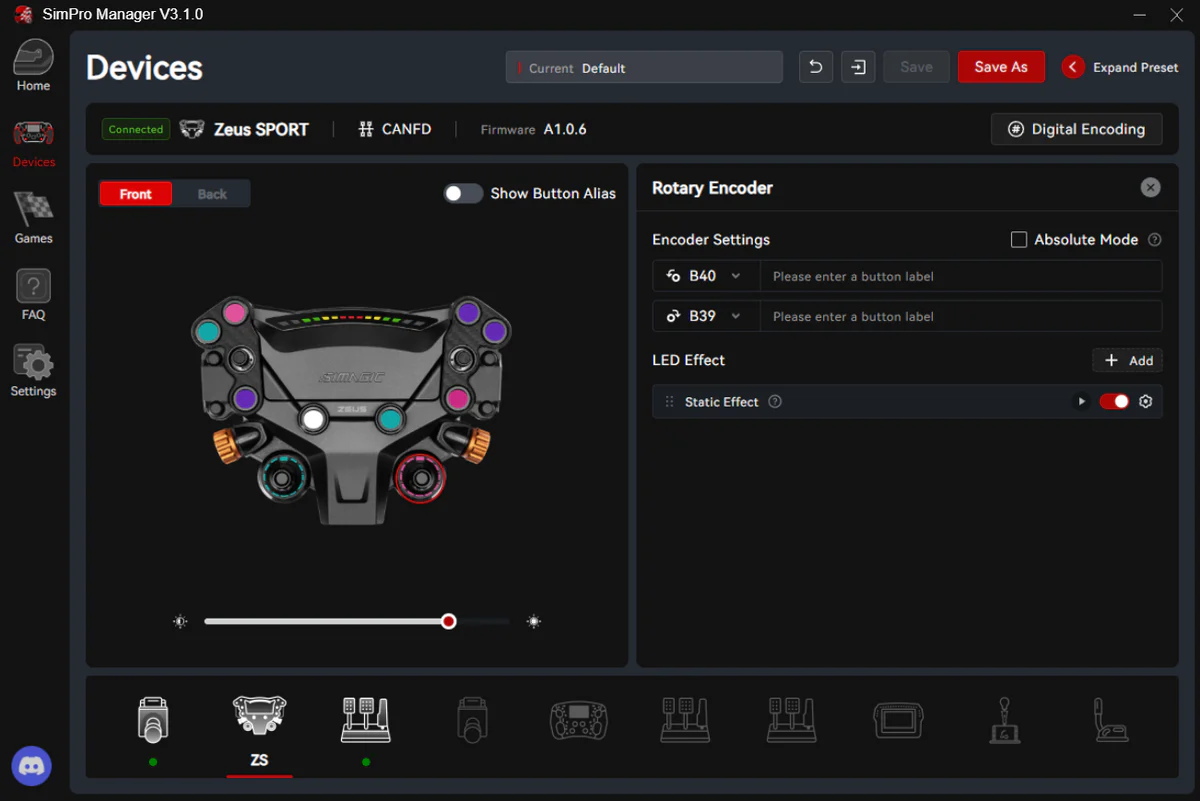Open the FAQ page icon
The width and height of the screenshot is (1200, 801).
33,286
